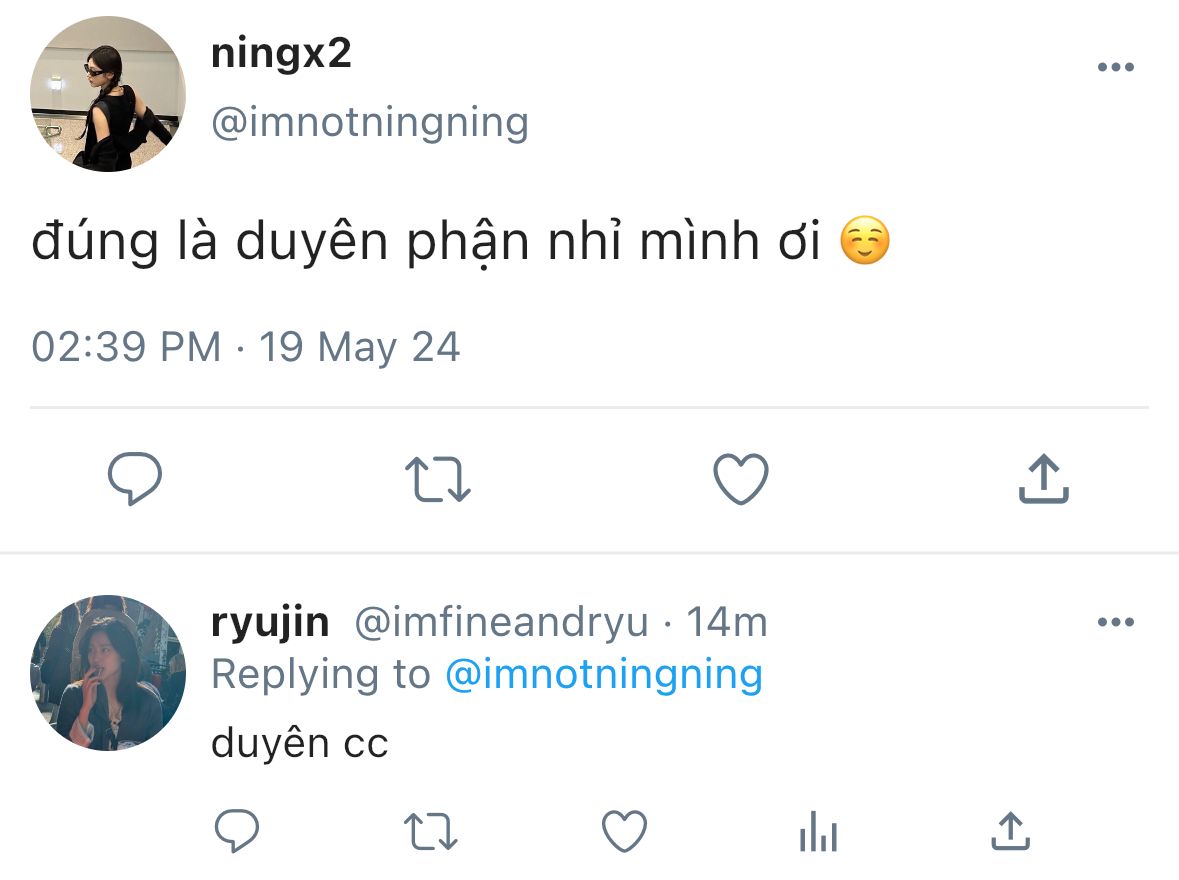
Task: Open ryujin's display name profile
Action: pyautogui.click(x=270, y=622)
